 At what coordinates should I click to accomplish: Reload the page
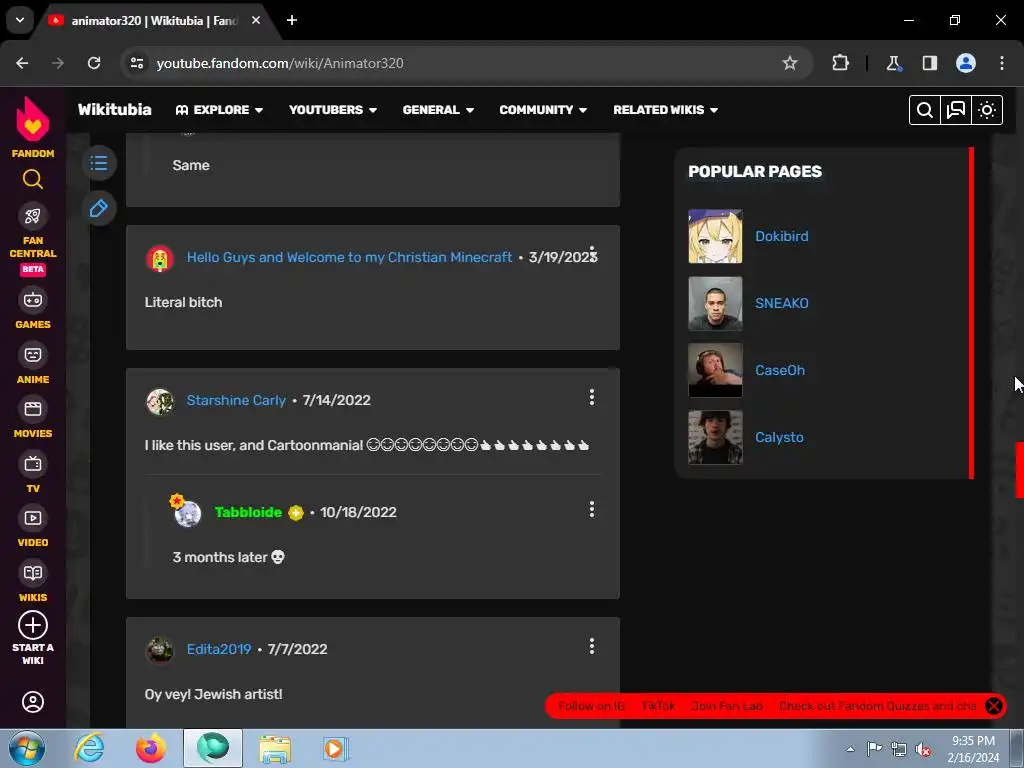(94, 63)
